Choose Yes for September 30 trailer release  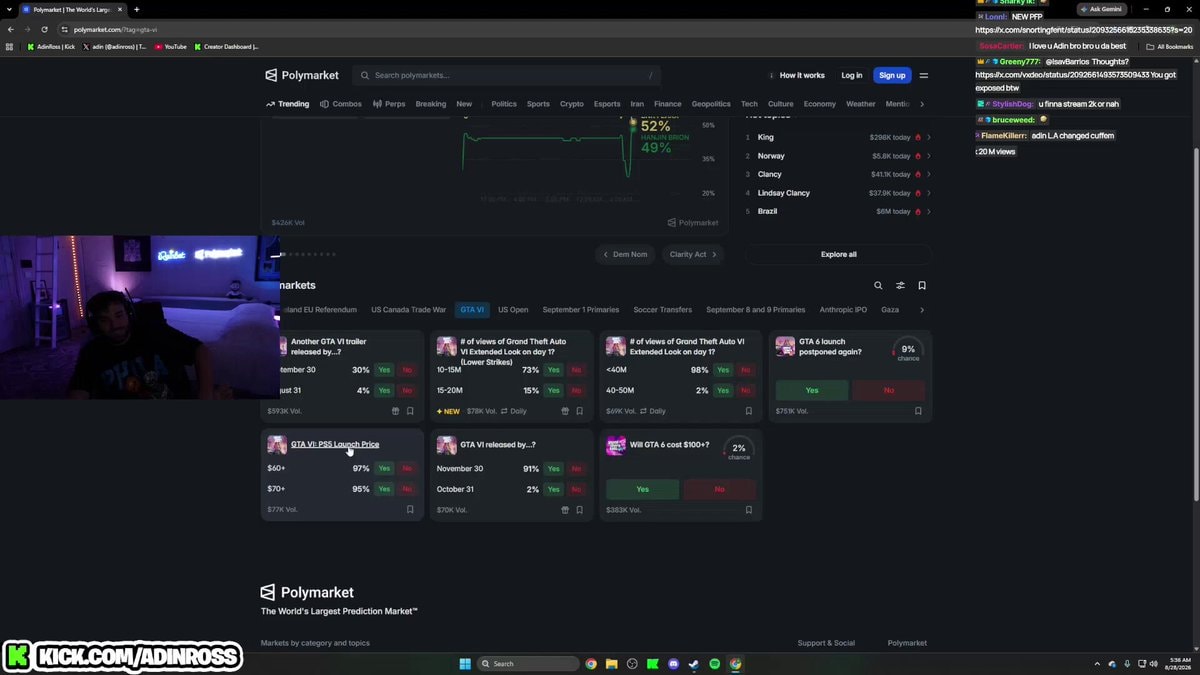click(x=384, y=370)
